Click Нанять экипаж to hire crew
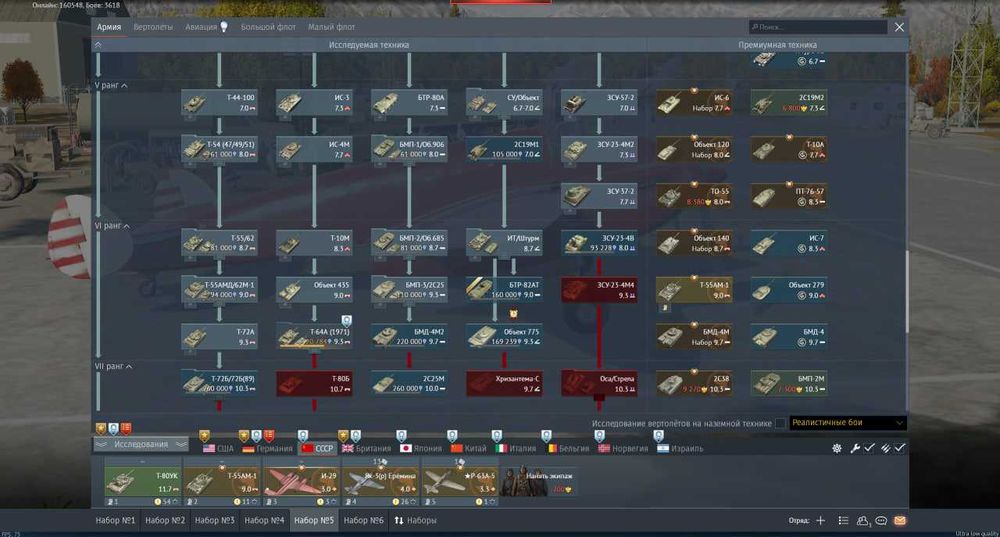Image resolution: width=1000 pixels, height=537 pixels. [538, 482]
